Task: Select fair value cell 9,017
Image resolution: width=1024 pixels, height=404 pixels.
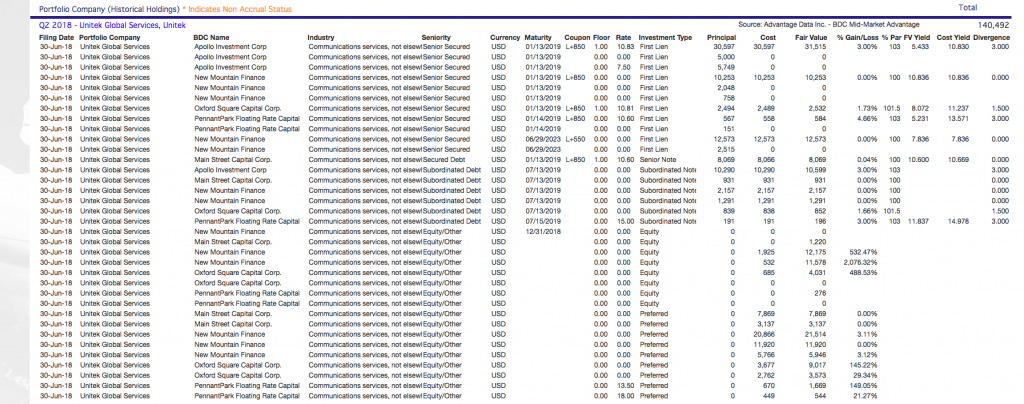Action: (818, 364)
